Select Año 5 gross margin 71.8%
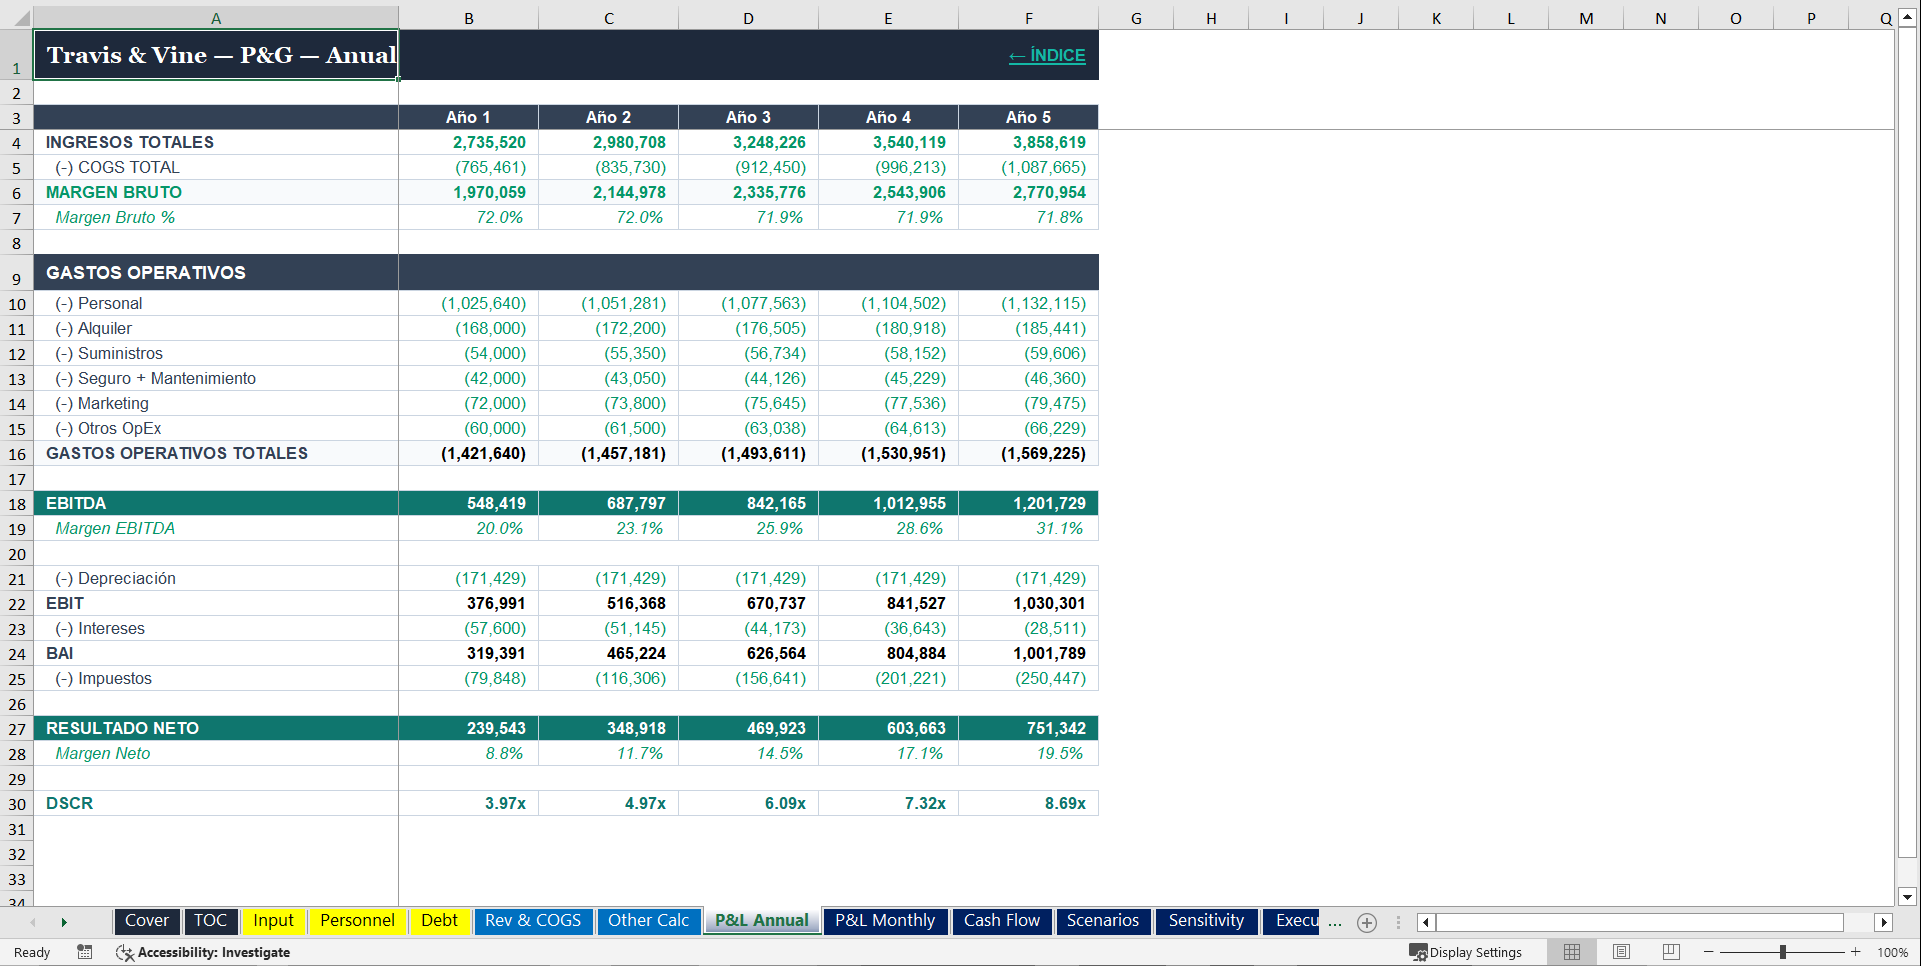The image size is (1921, 966). pos(1029,217)
